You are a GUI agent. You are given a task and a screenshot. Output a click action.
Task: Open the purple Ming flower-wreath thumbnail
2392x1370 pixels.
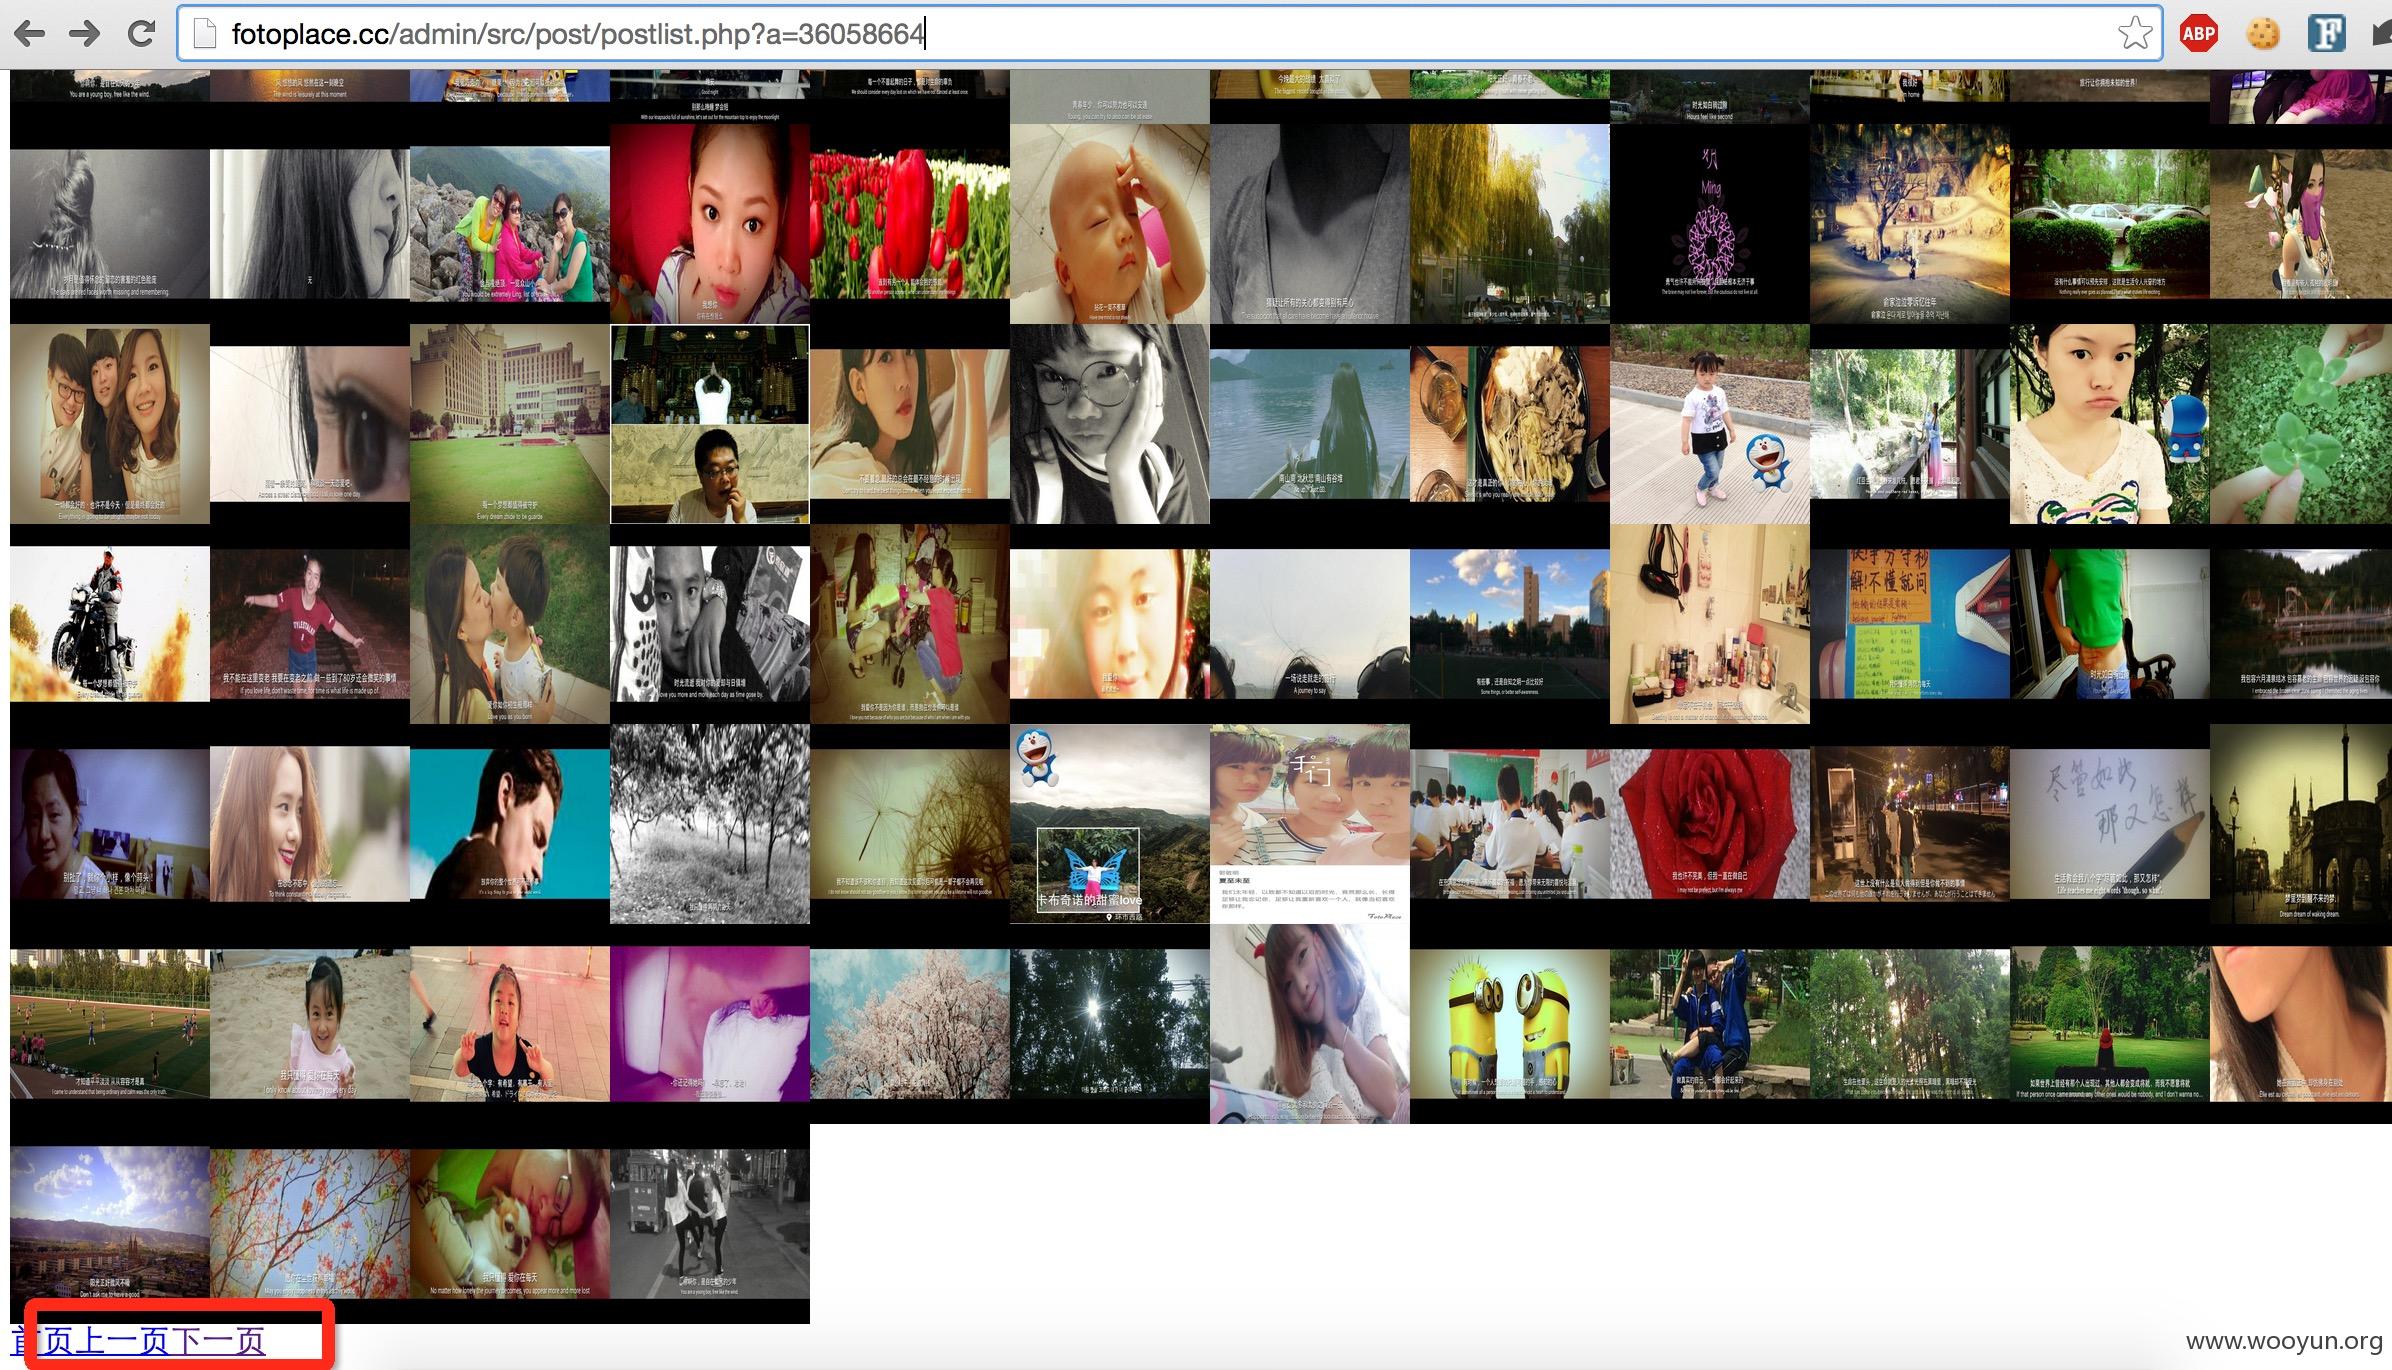(x=1710, y=224)
